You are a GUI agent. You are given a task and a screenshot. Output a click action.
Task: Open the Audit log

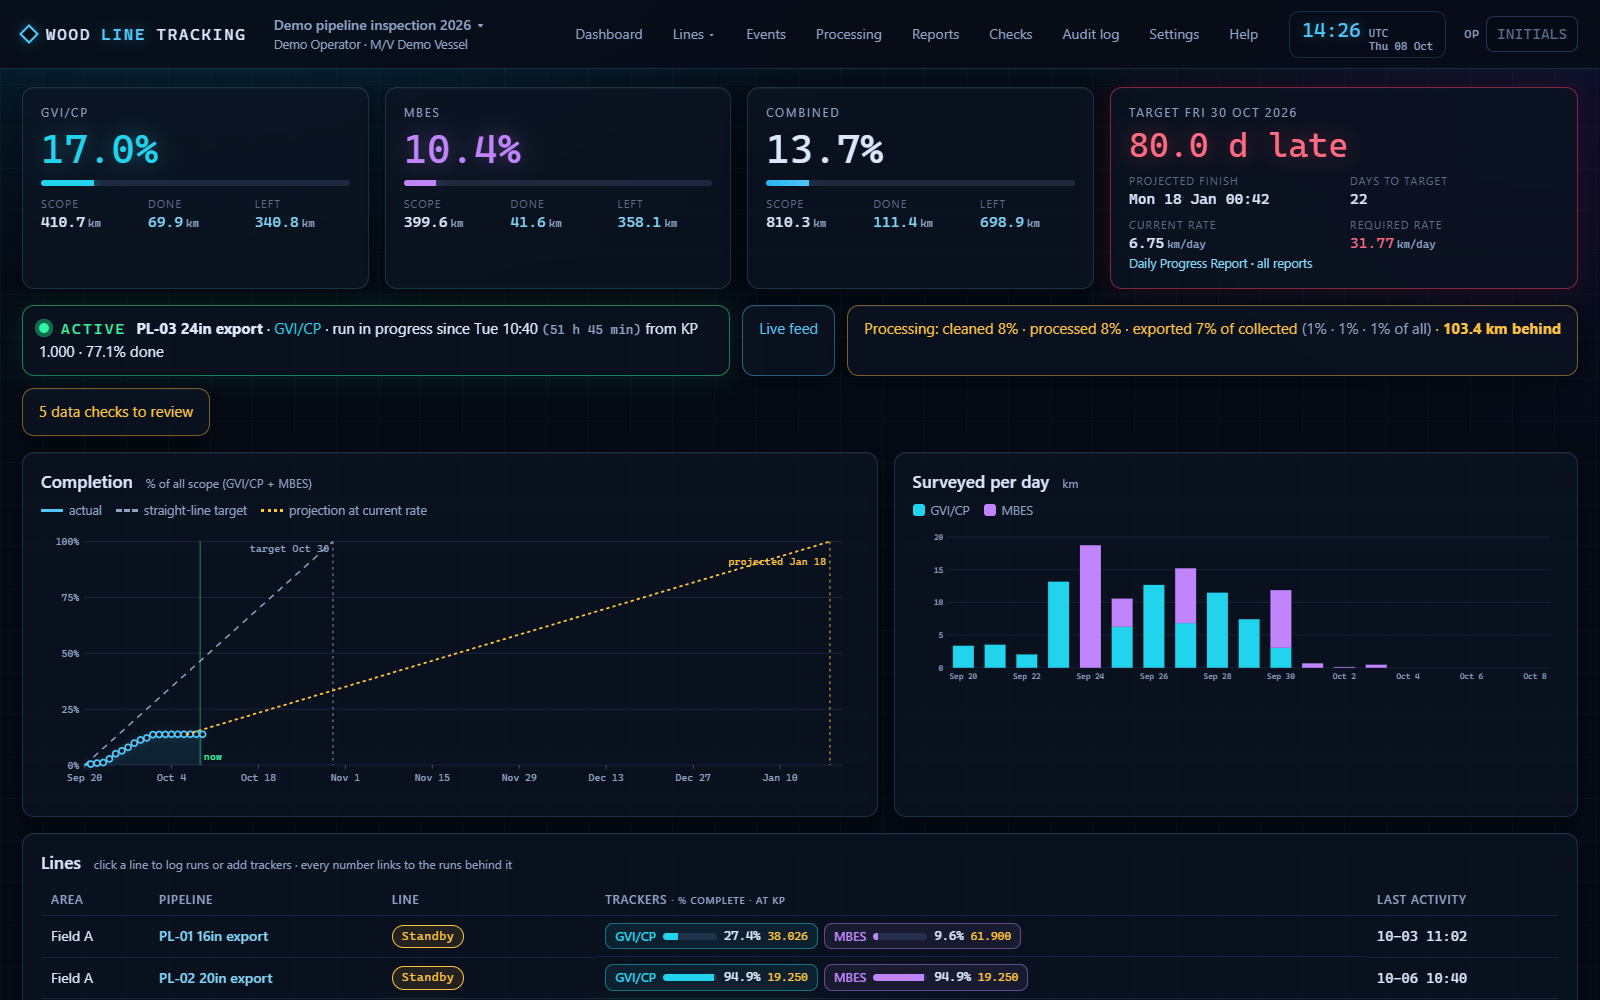(1091, 34)
